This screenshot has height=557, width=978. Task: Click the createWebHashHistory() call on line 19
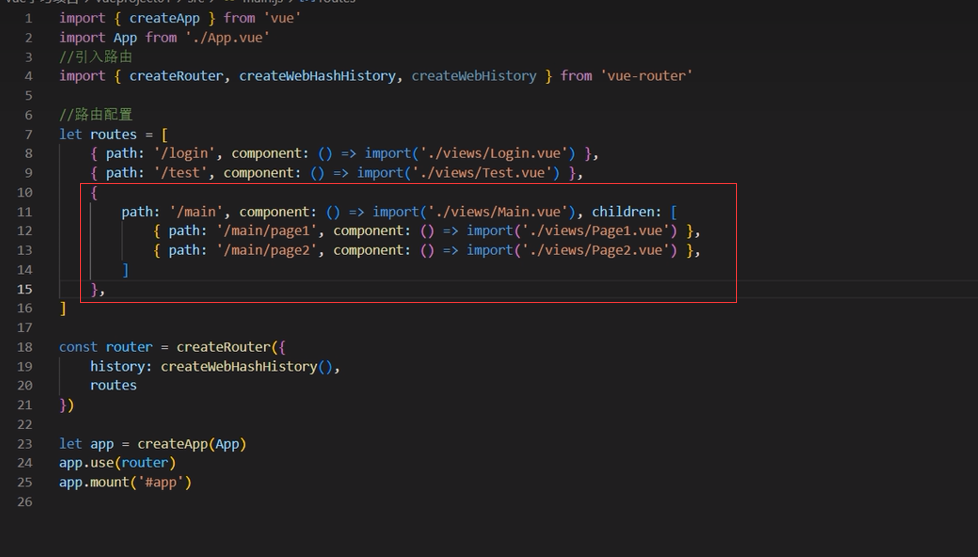click(x=246, y=366)
